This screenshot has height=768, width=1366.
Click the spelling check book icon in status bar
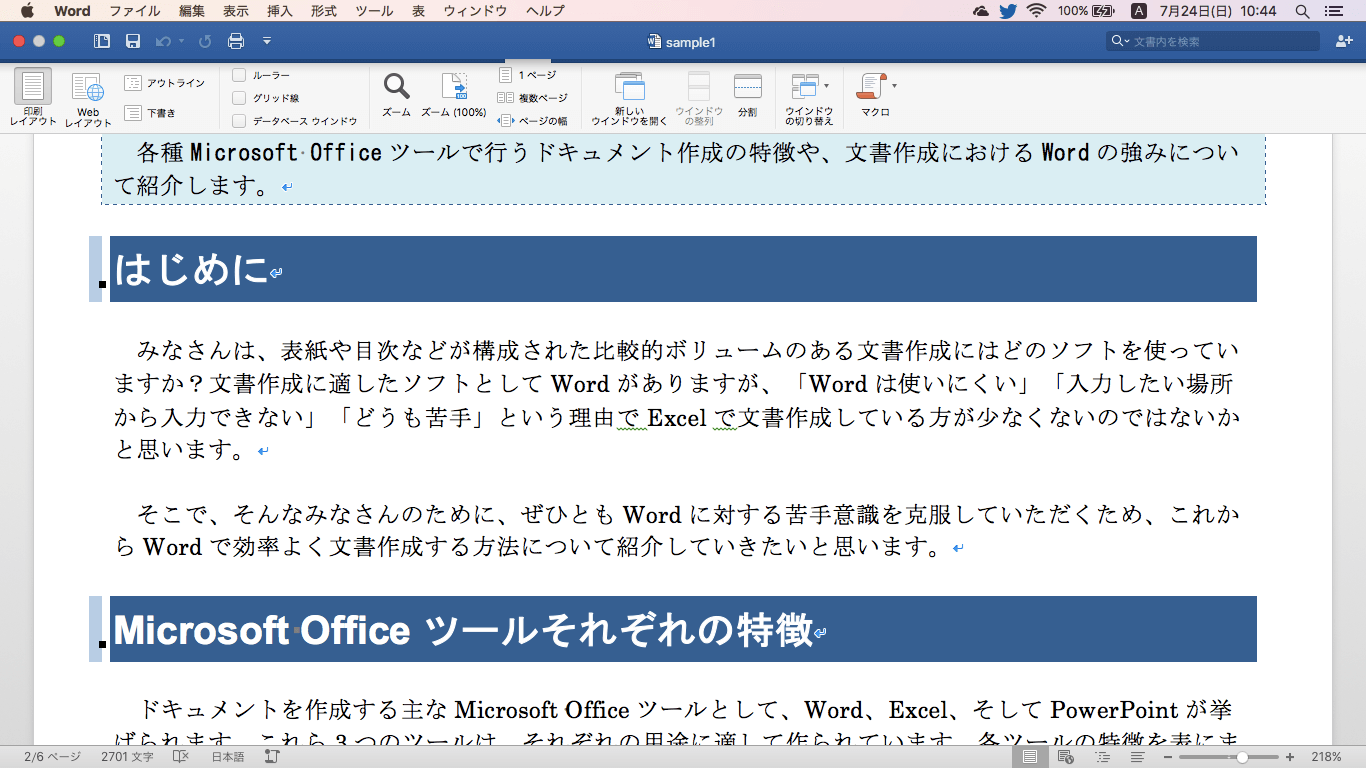pyautogui.click(x=181, y=757)
